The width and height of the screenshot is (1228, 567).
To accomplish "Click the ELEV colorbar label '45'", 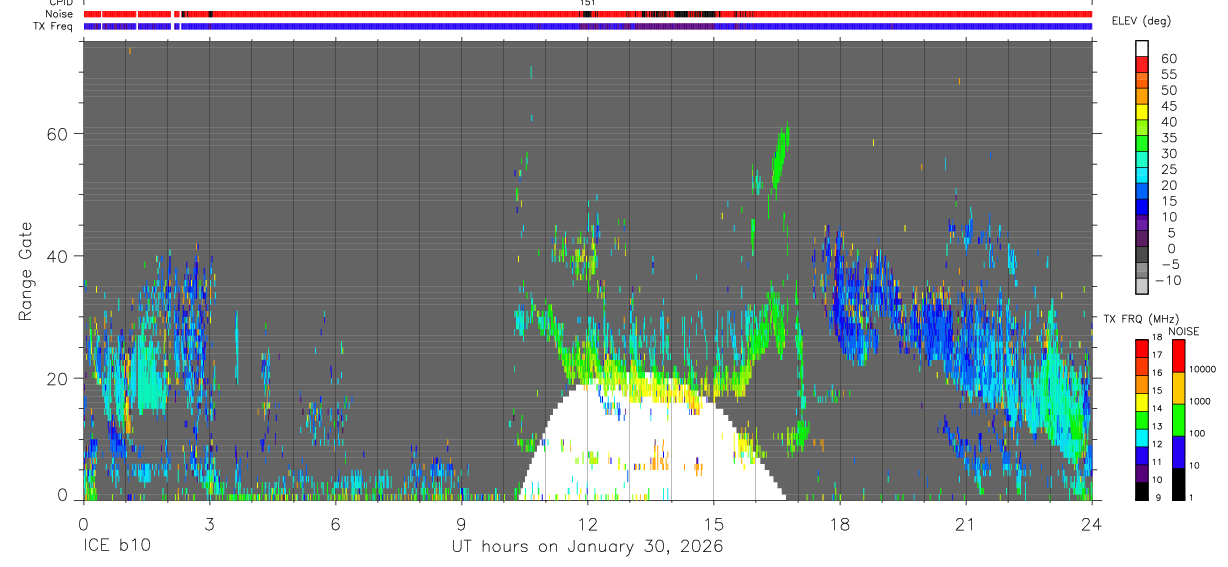I will click(x=1169, y=105).
